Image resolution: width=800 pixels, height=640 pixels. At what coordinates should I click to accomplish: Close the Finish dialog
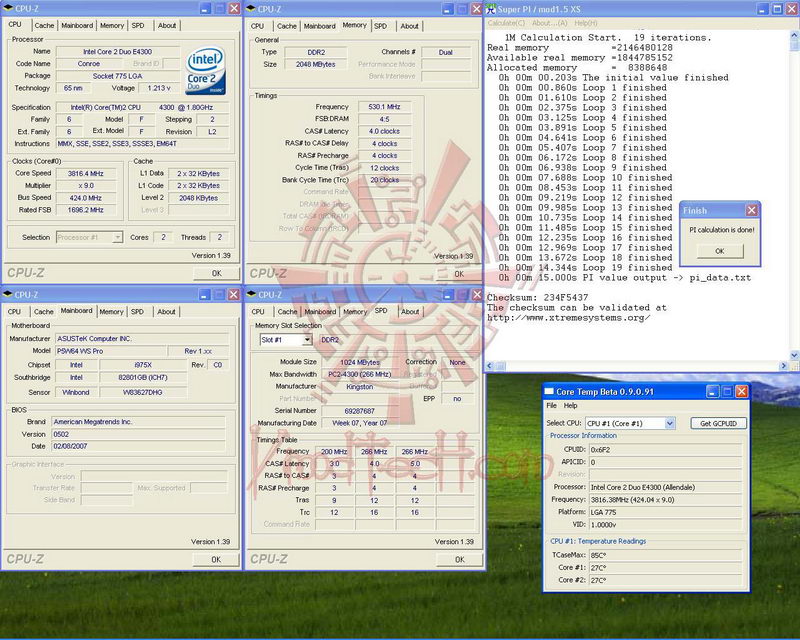tap(752, 210)
